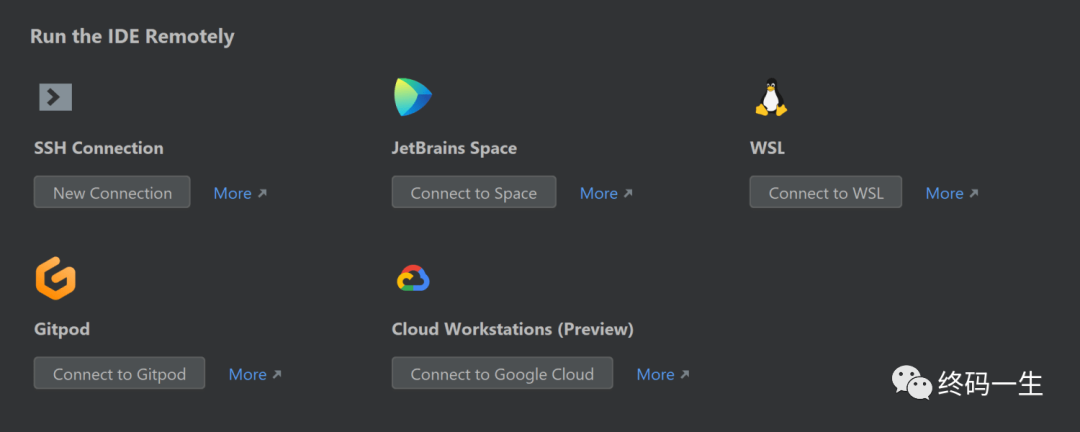Click the WeChat watermark icon
This screenshot has width=1080, height=432.
911,382
